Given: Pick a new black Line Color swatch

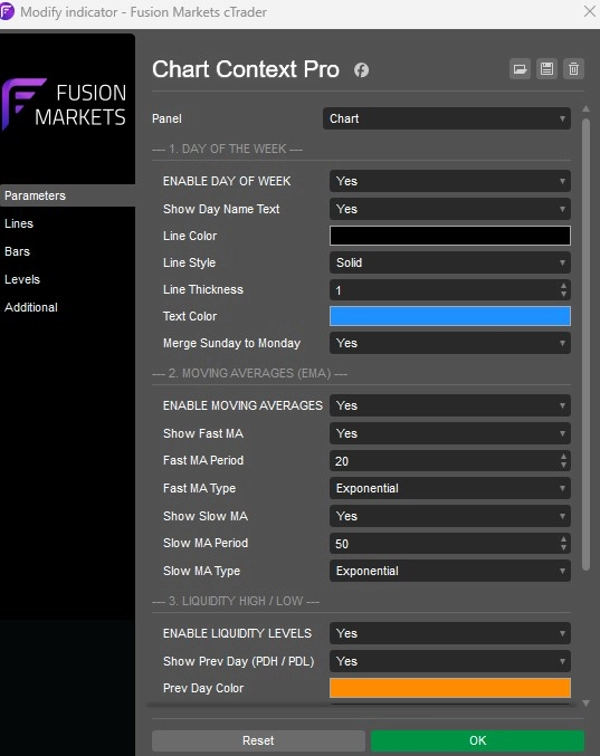Looking at the screenshot, I should coord(450,236).
